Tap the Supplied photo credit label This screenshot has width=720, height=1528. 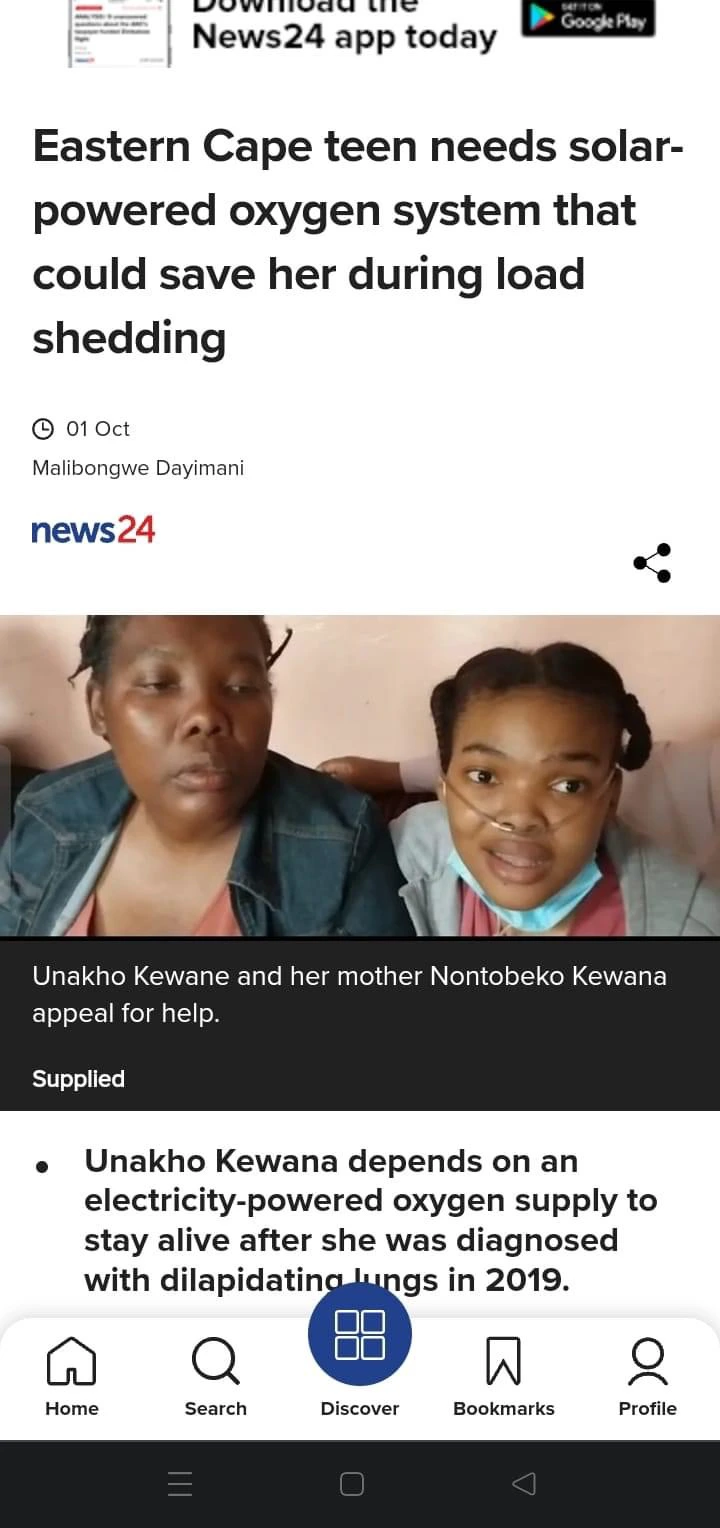point(78,1079)
